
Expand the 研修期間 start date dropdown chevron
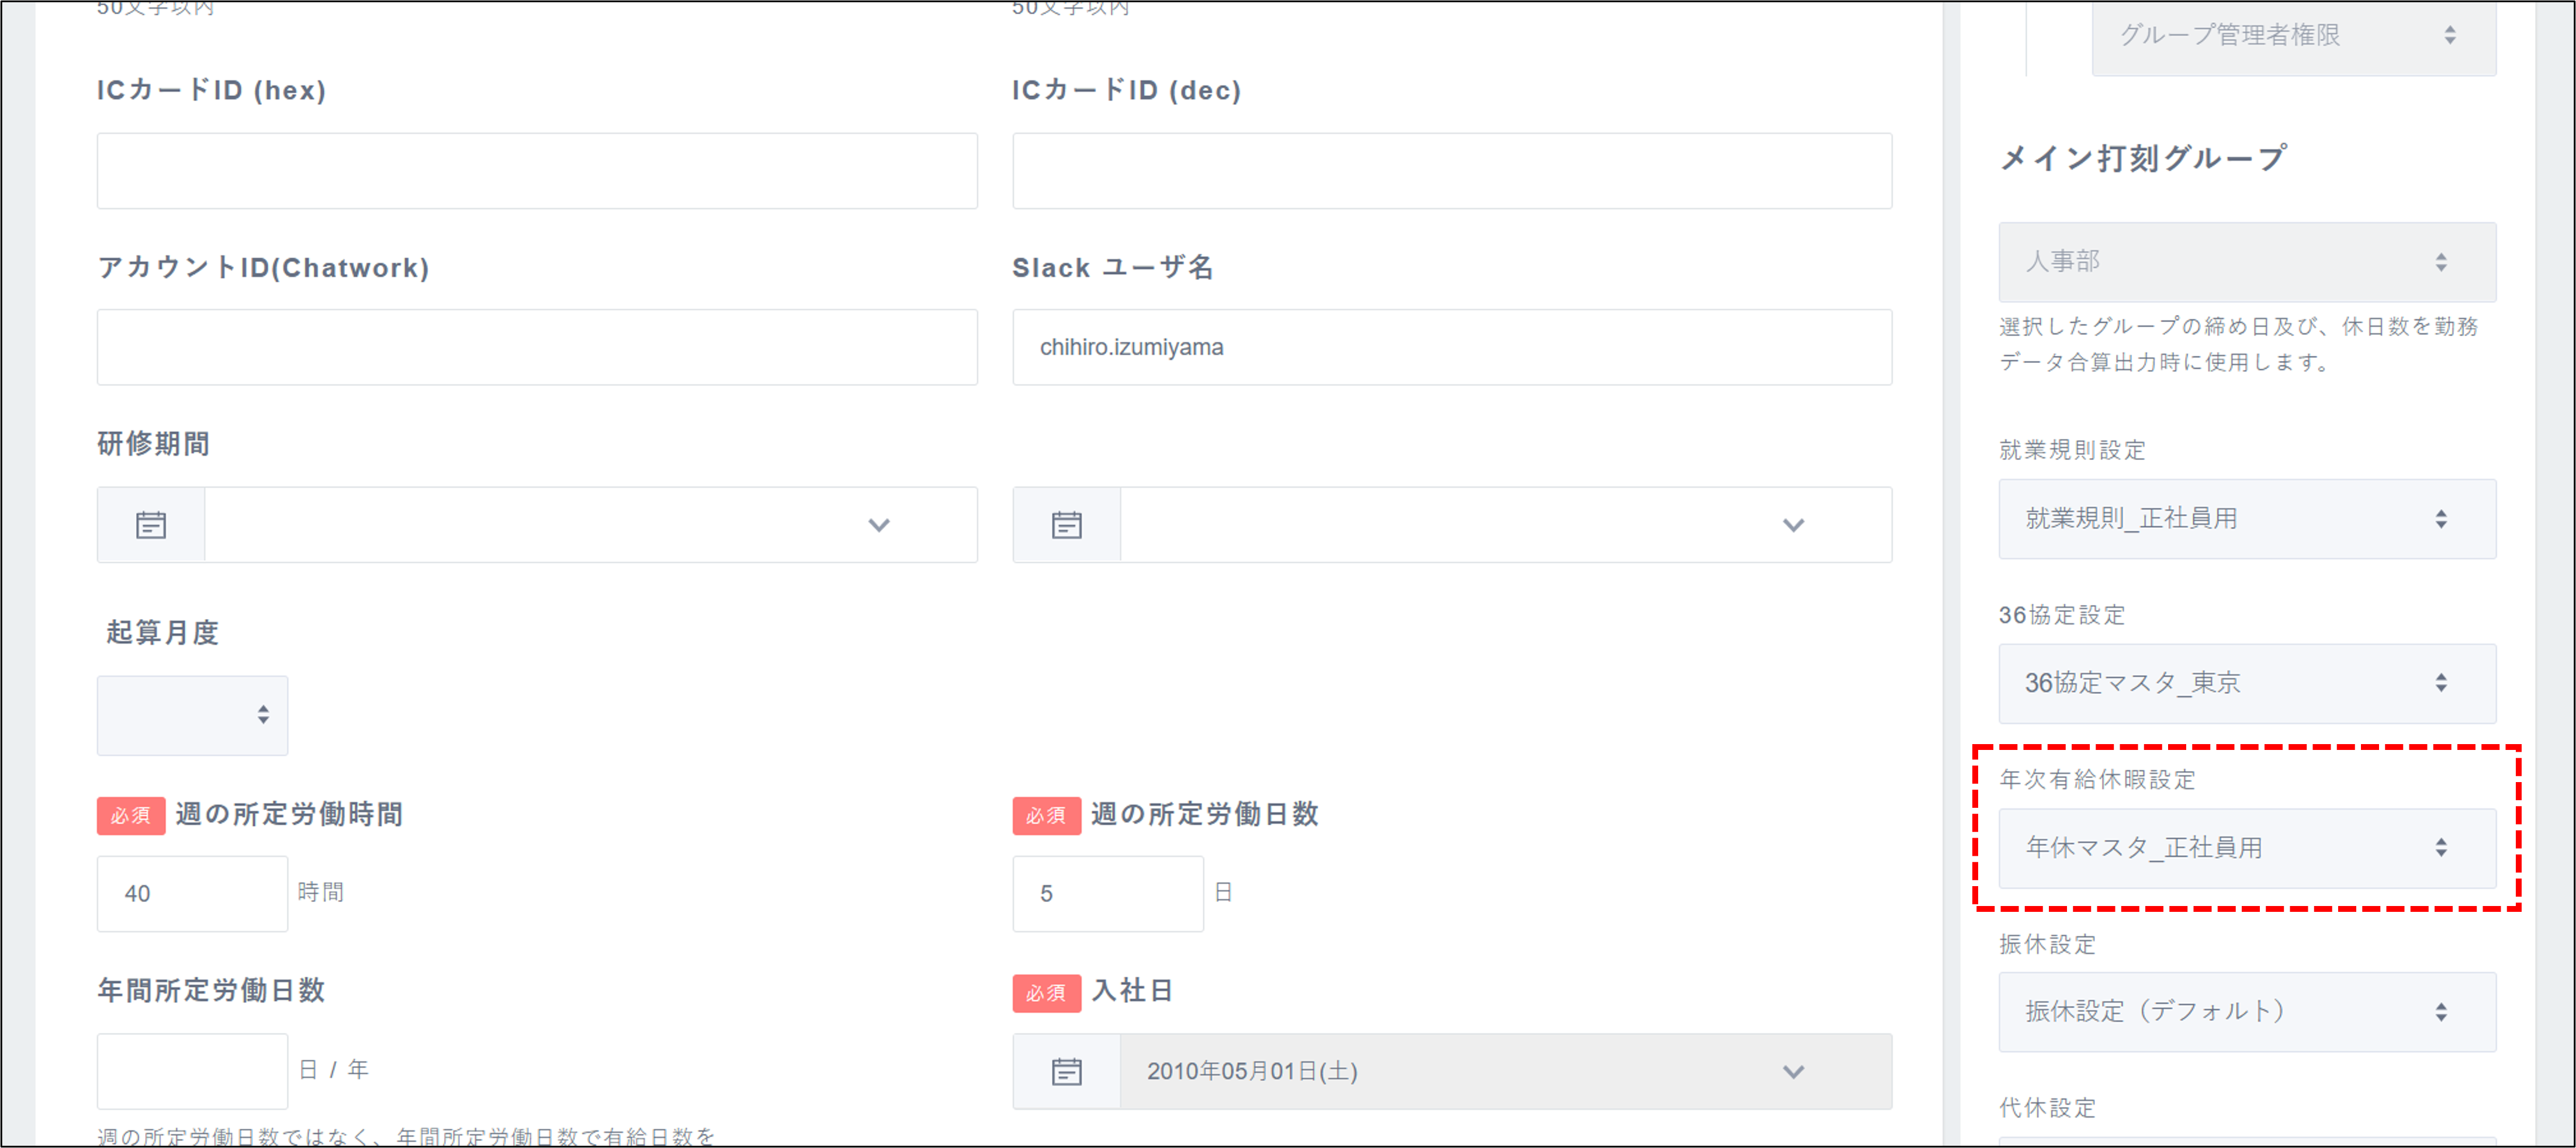pos(878,524)
